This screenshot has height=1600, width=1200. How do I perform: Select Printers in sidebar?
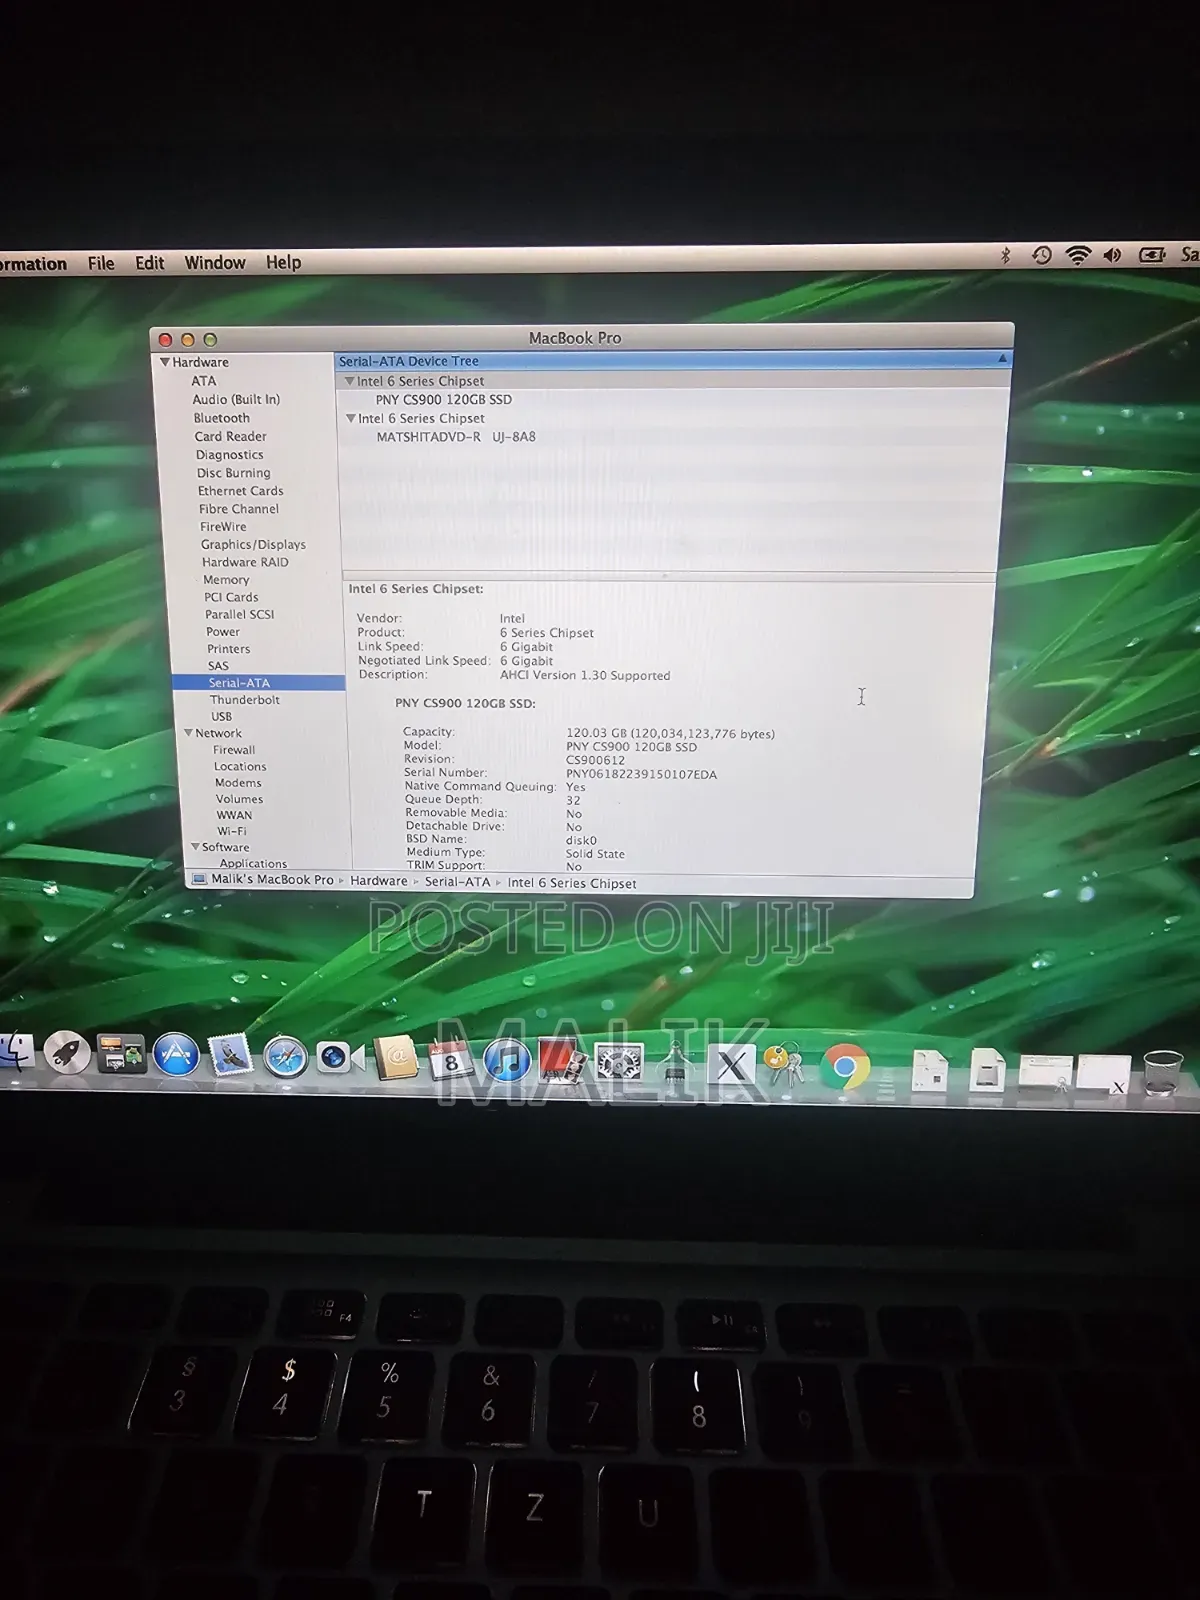click(x=229, y=649)
